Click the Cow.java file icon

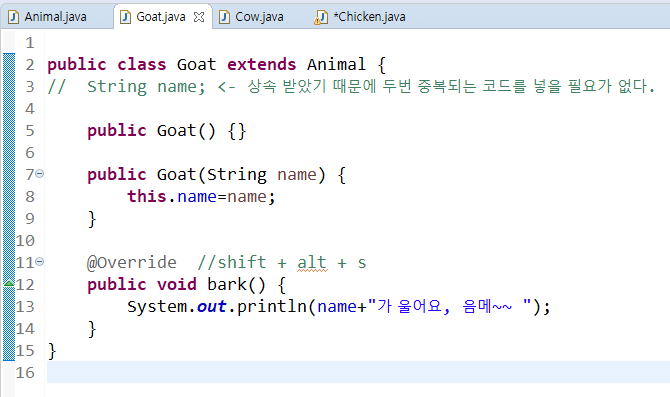tap(224, 17)
